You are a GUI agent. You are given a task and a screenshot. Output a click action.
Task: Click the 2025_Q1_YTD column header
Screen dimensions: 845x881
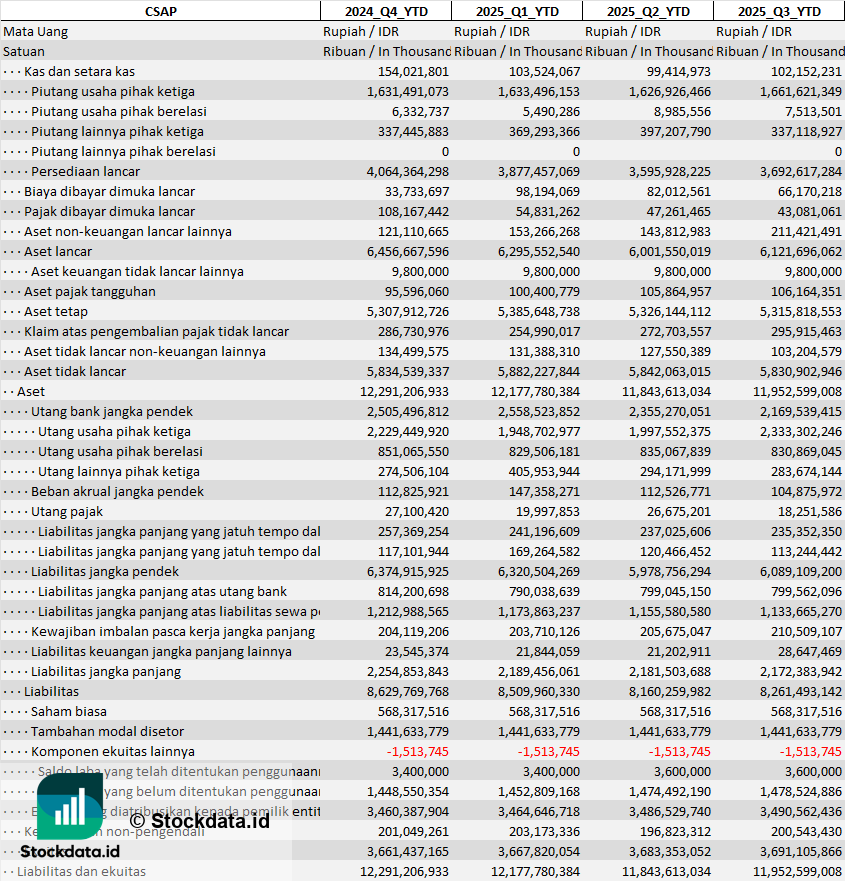pos(516,11)
